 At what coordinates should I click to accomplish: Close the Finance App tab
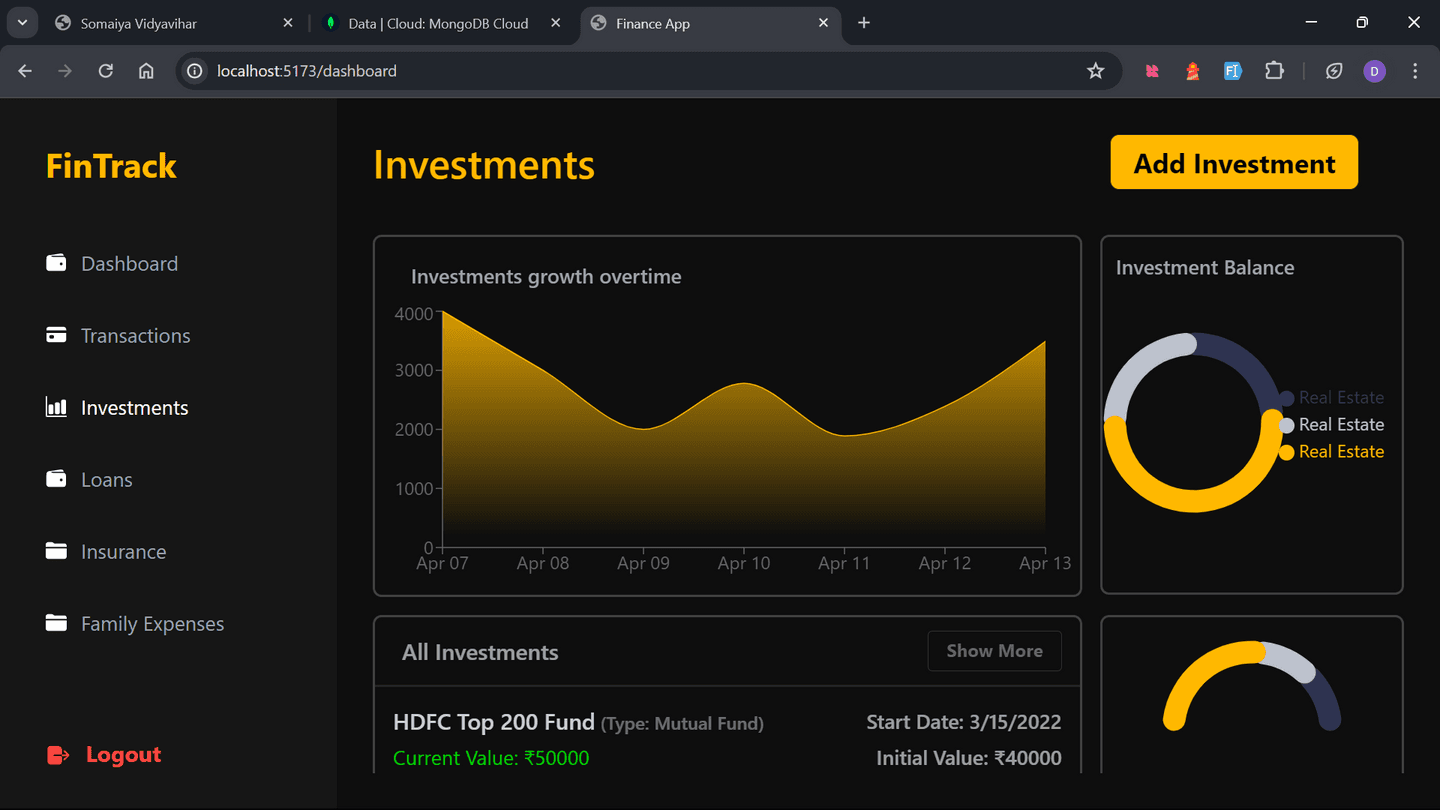pos(824,23)
